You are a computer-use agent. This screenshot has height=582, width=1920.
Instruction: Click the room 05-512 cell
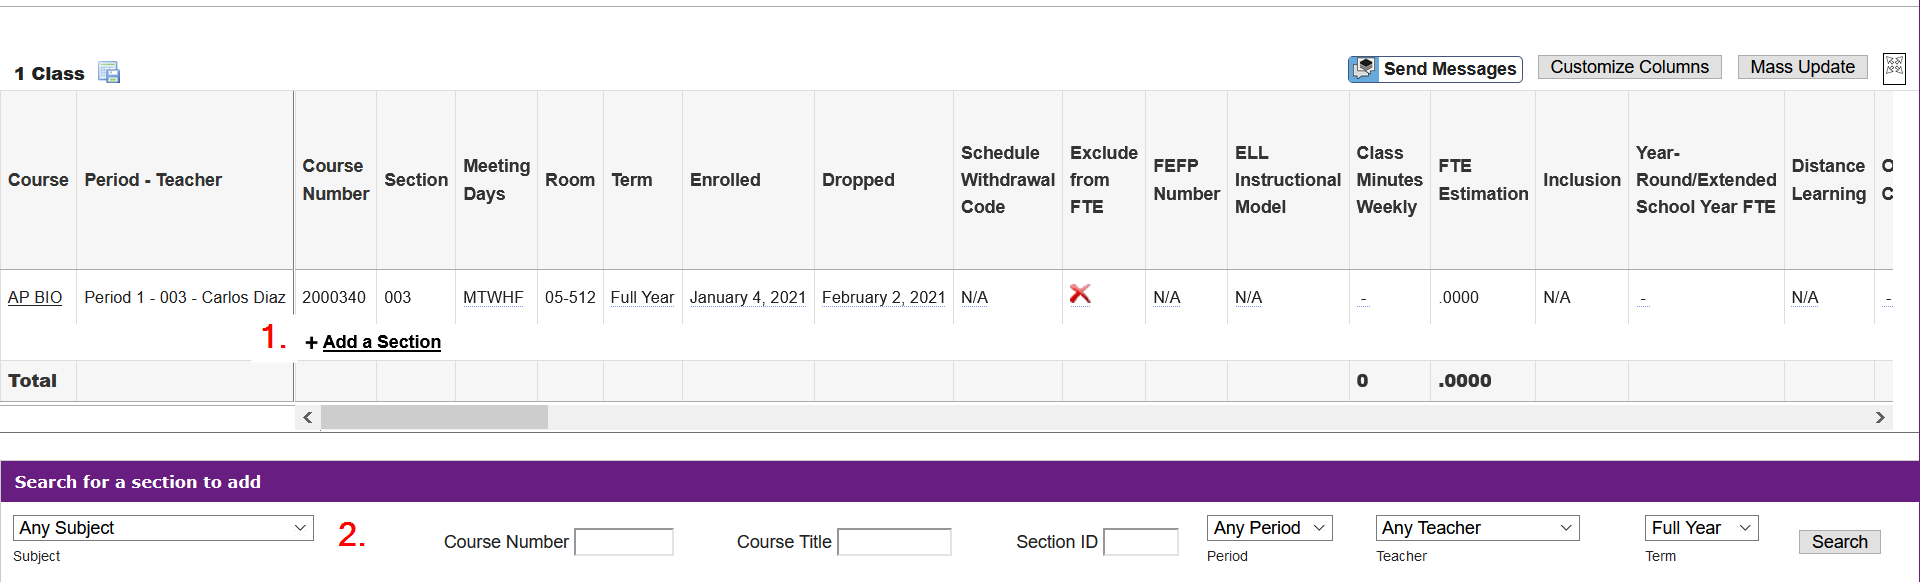click(570, 297)
